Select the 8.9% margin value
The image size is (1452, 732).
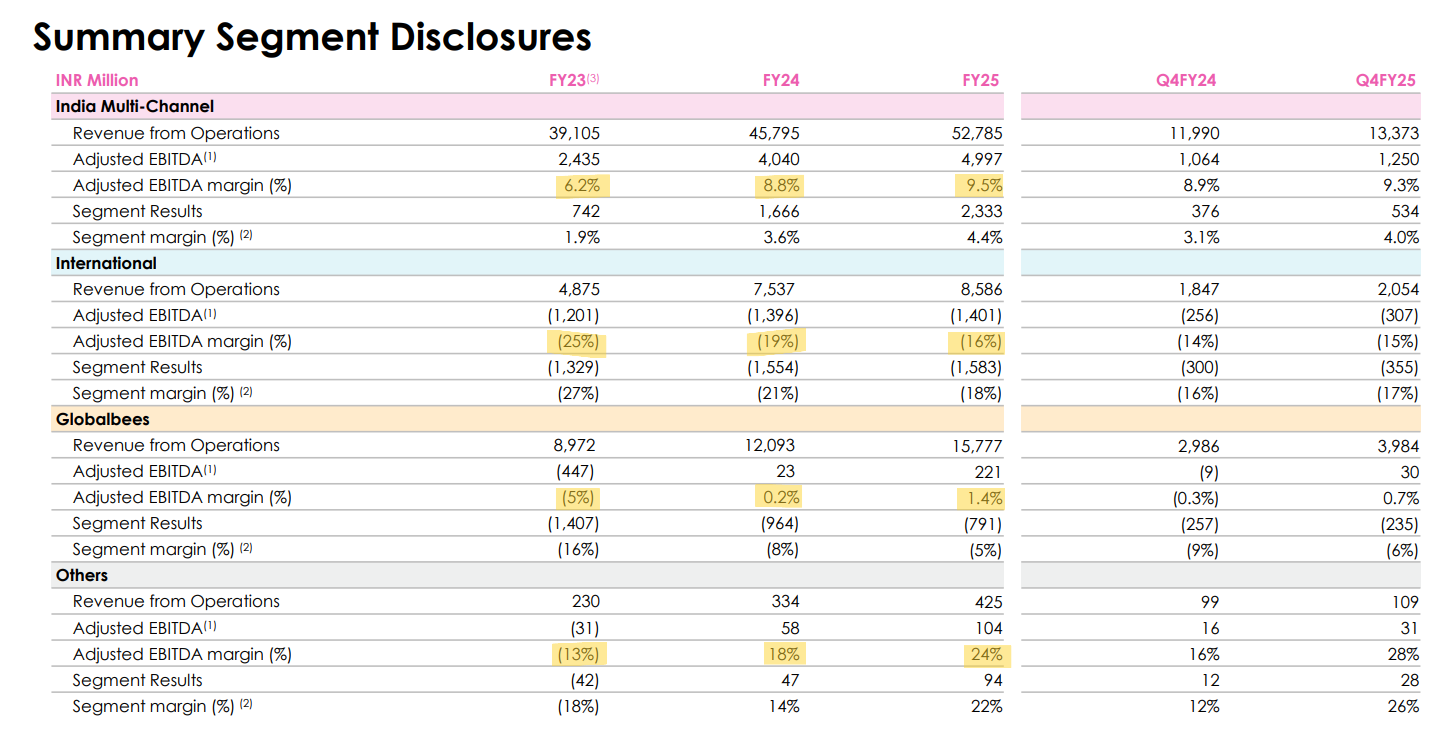(1201, 185)
